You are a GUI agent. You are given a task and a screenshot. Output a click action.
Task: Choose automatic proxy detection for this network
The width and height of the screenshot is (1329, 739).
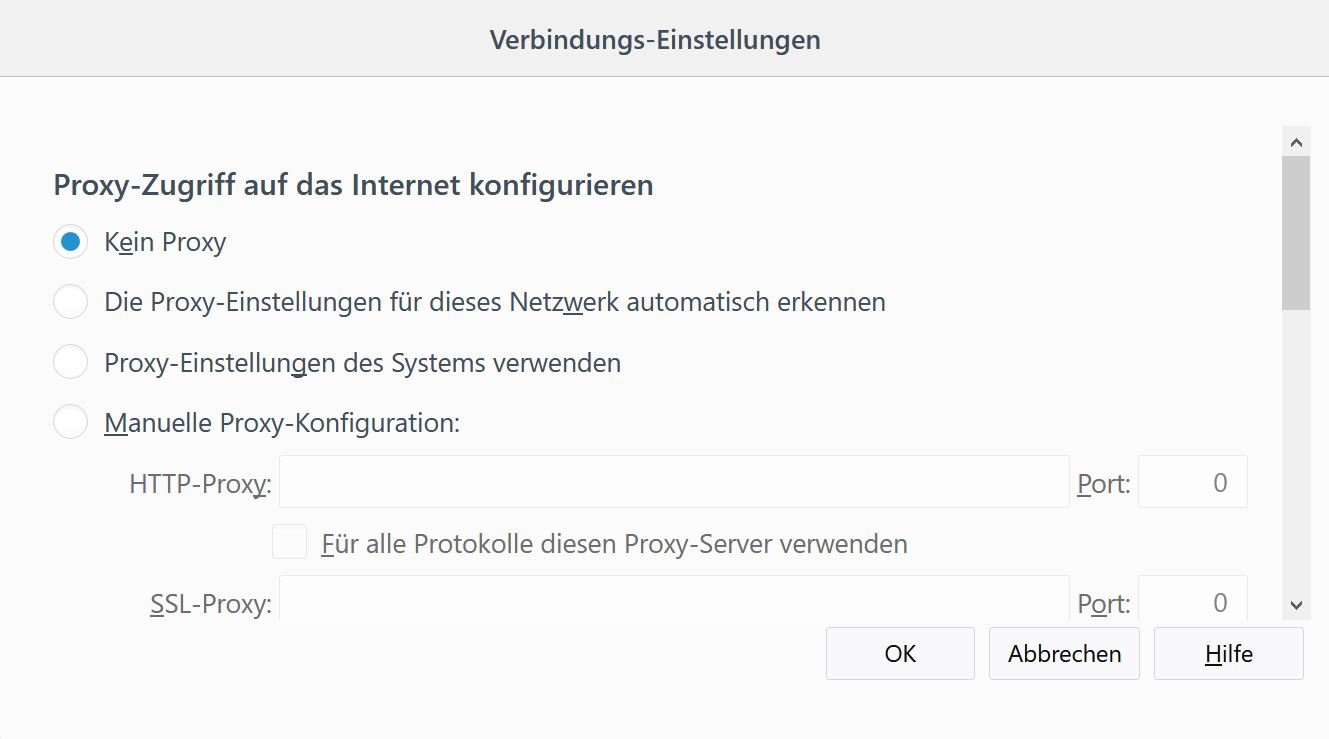pyautogui.click(x=70, y=302)
